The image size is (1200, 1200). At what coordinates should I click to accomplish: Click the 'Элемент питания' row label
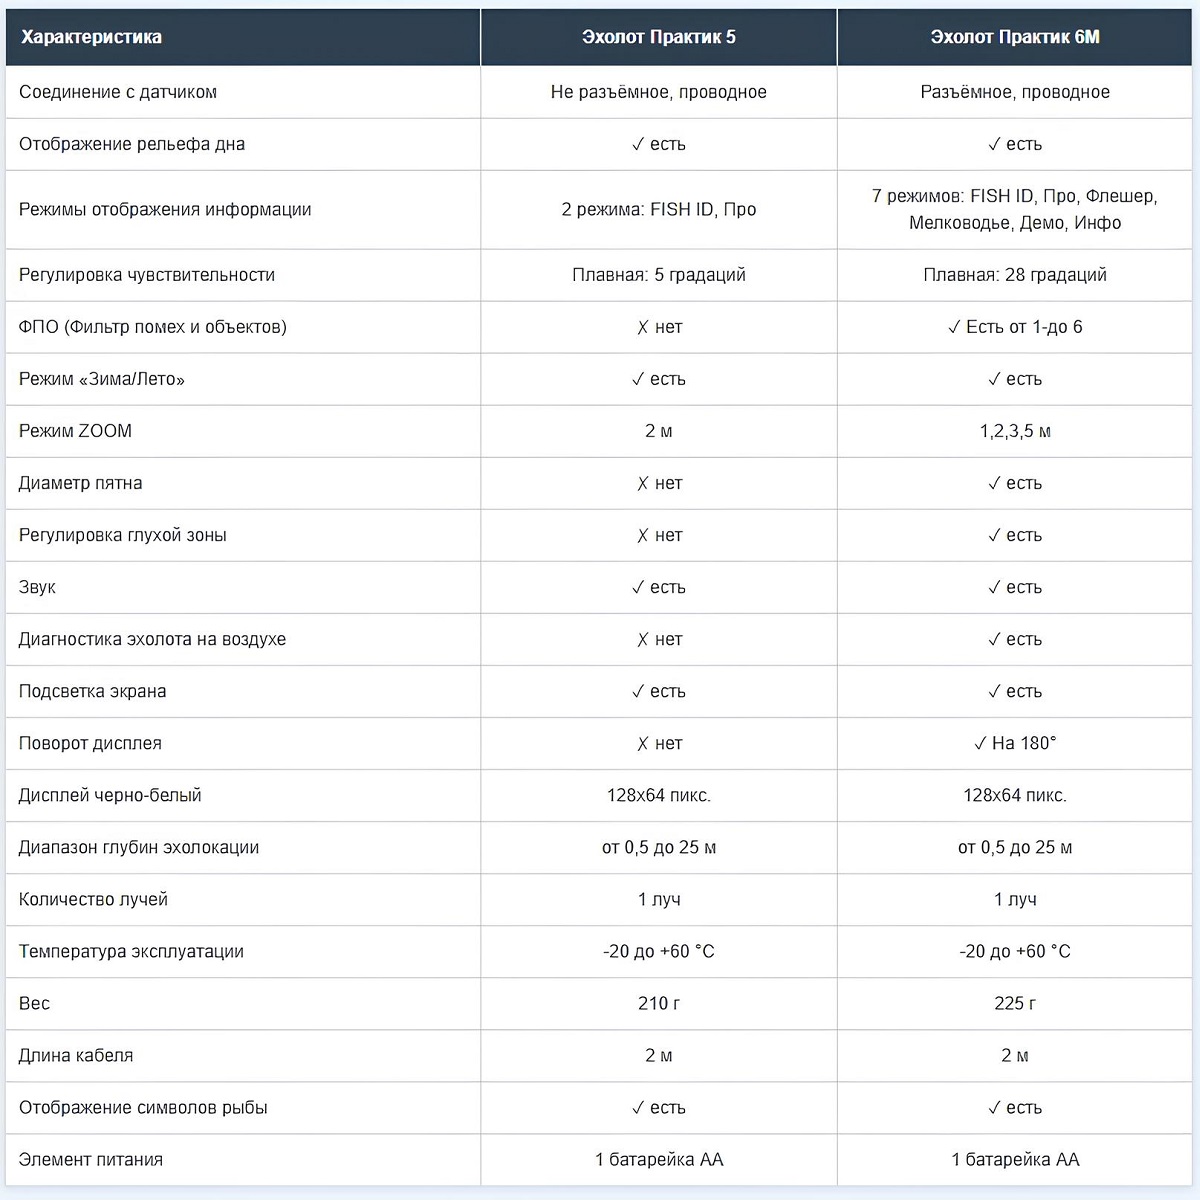90,1159
